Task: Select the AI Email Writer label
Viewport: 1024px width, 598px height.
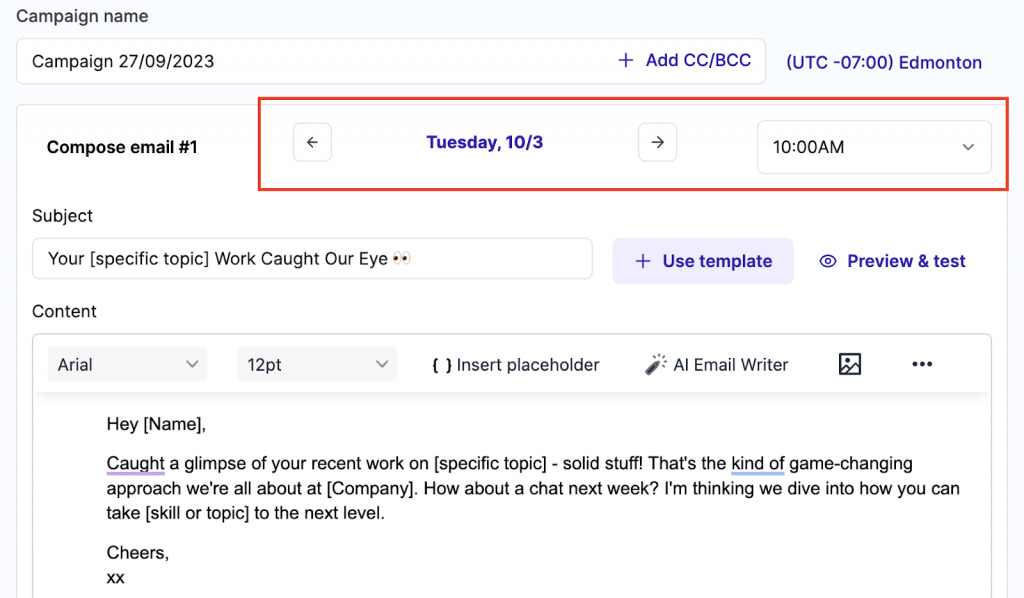Action: 730,365
